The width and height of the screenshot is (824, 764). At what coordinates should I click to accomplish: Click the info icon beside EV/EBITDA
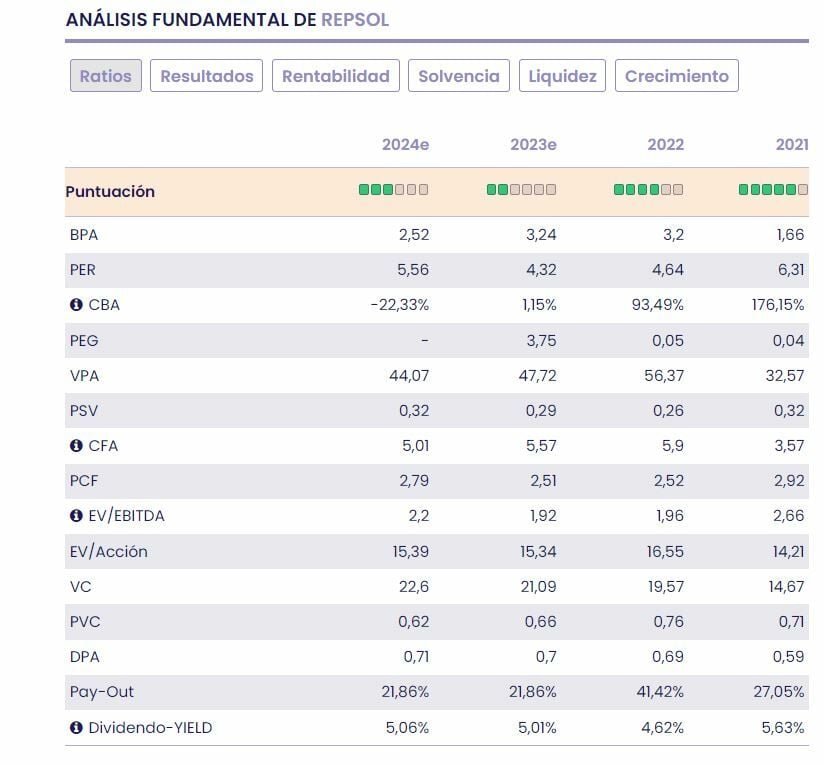(x=76, y=516)
